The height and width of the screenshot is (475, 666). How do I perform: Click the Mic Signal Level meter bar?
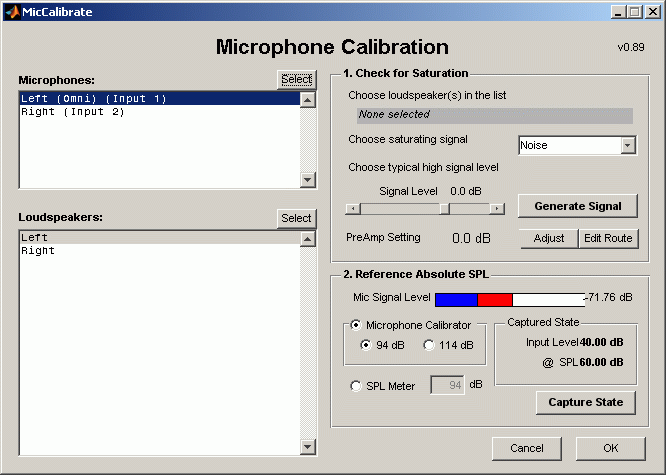coord(510,300)
